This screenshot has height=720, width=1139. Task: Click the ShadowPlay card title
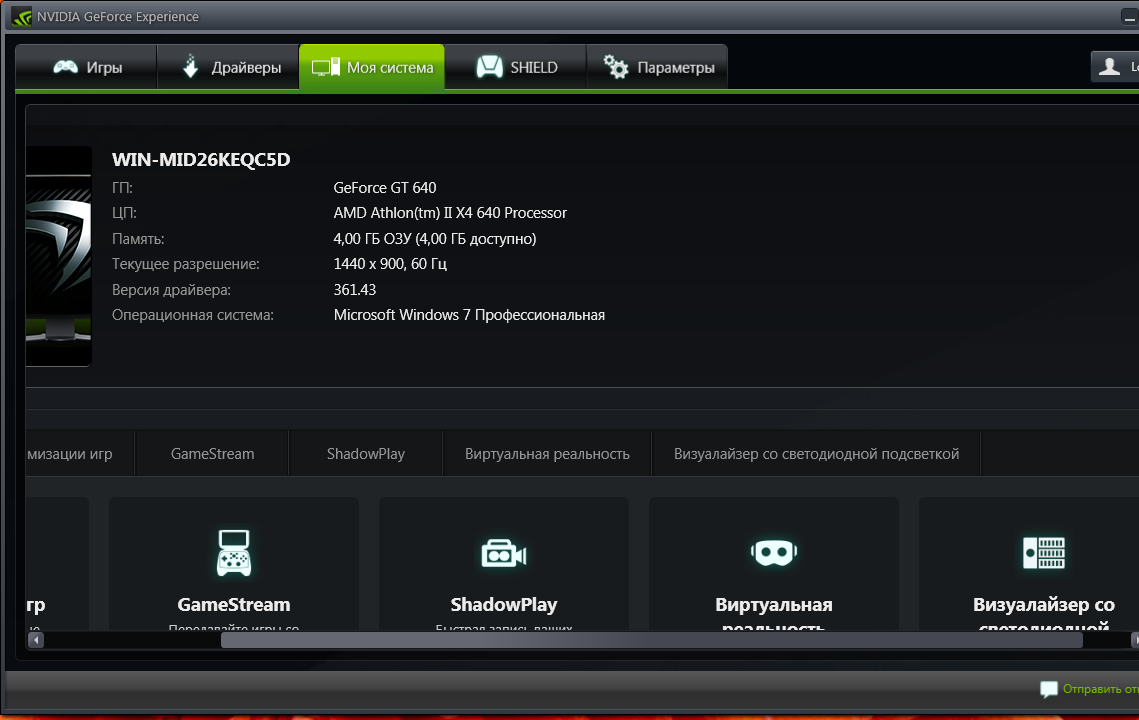[503, 604]
